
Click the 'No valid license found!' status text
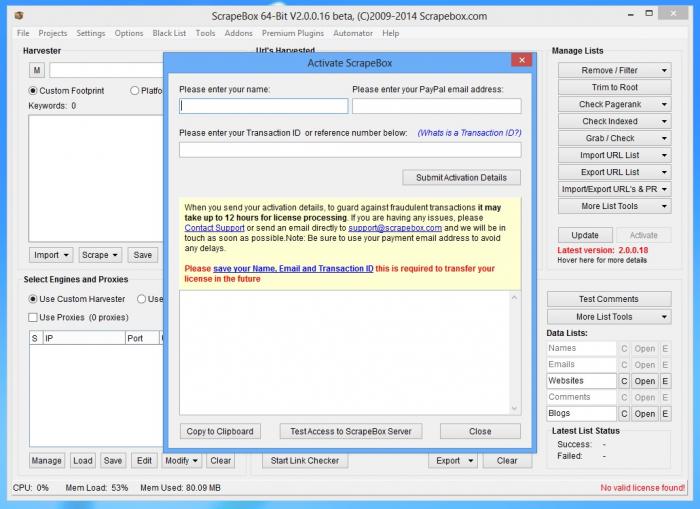pos(642,488)
